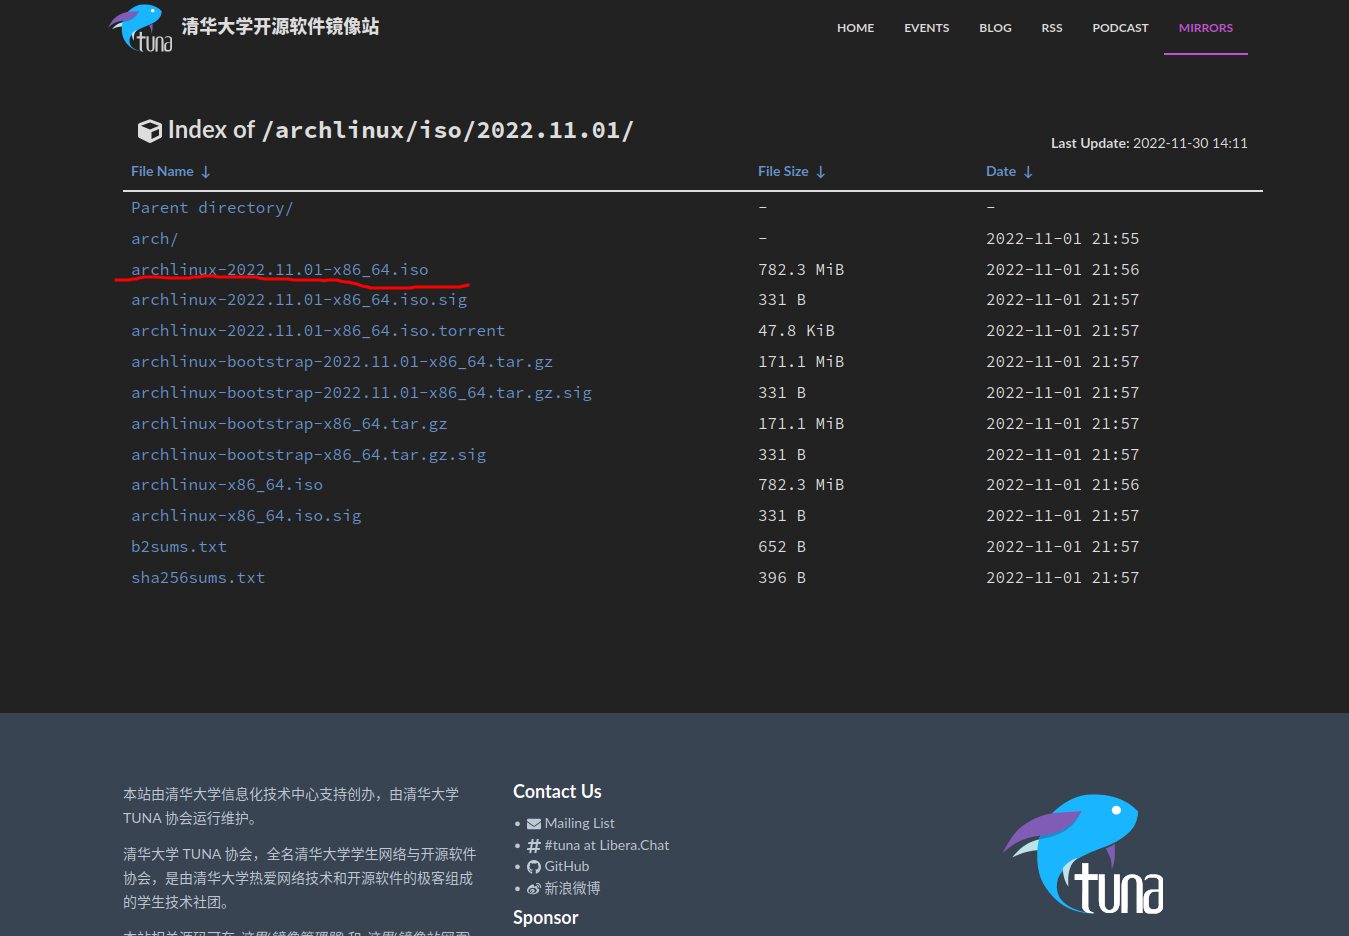Download archlinux-2022.11.01-x86_64.iso
Viewport: 1349px width, 936px height.
pyautogui.click(x=279, y=270)
